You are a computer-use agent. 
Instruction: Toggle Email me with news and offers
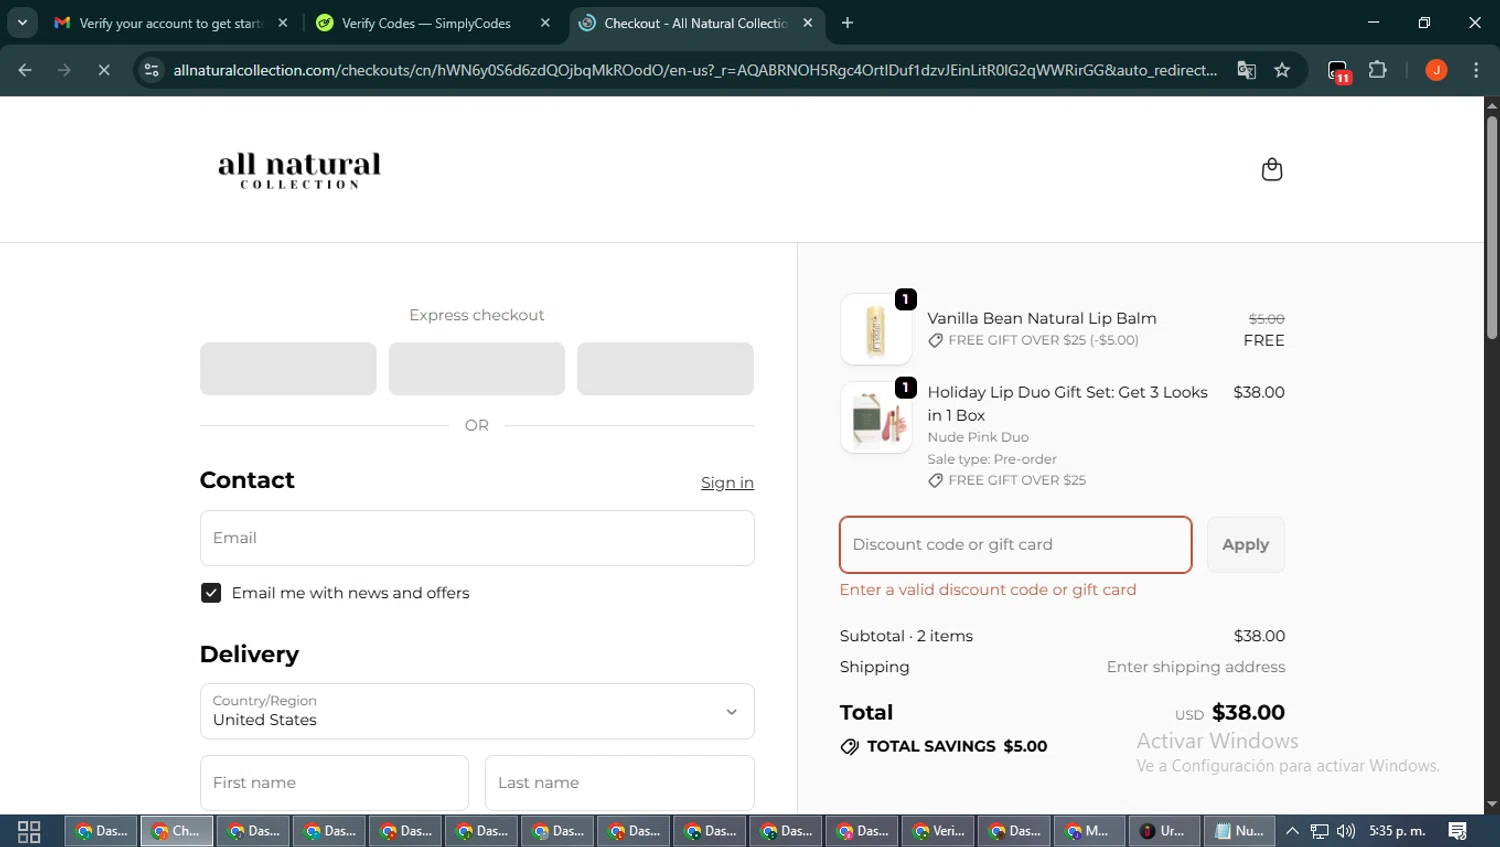pos(211,593)
